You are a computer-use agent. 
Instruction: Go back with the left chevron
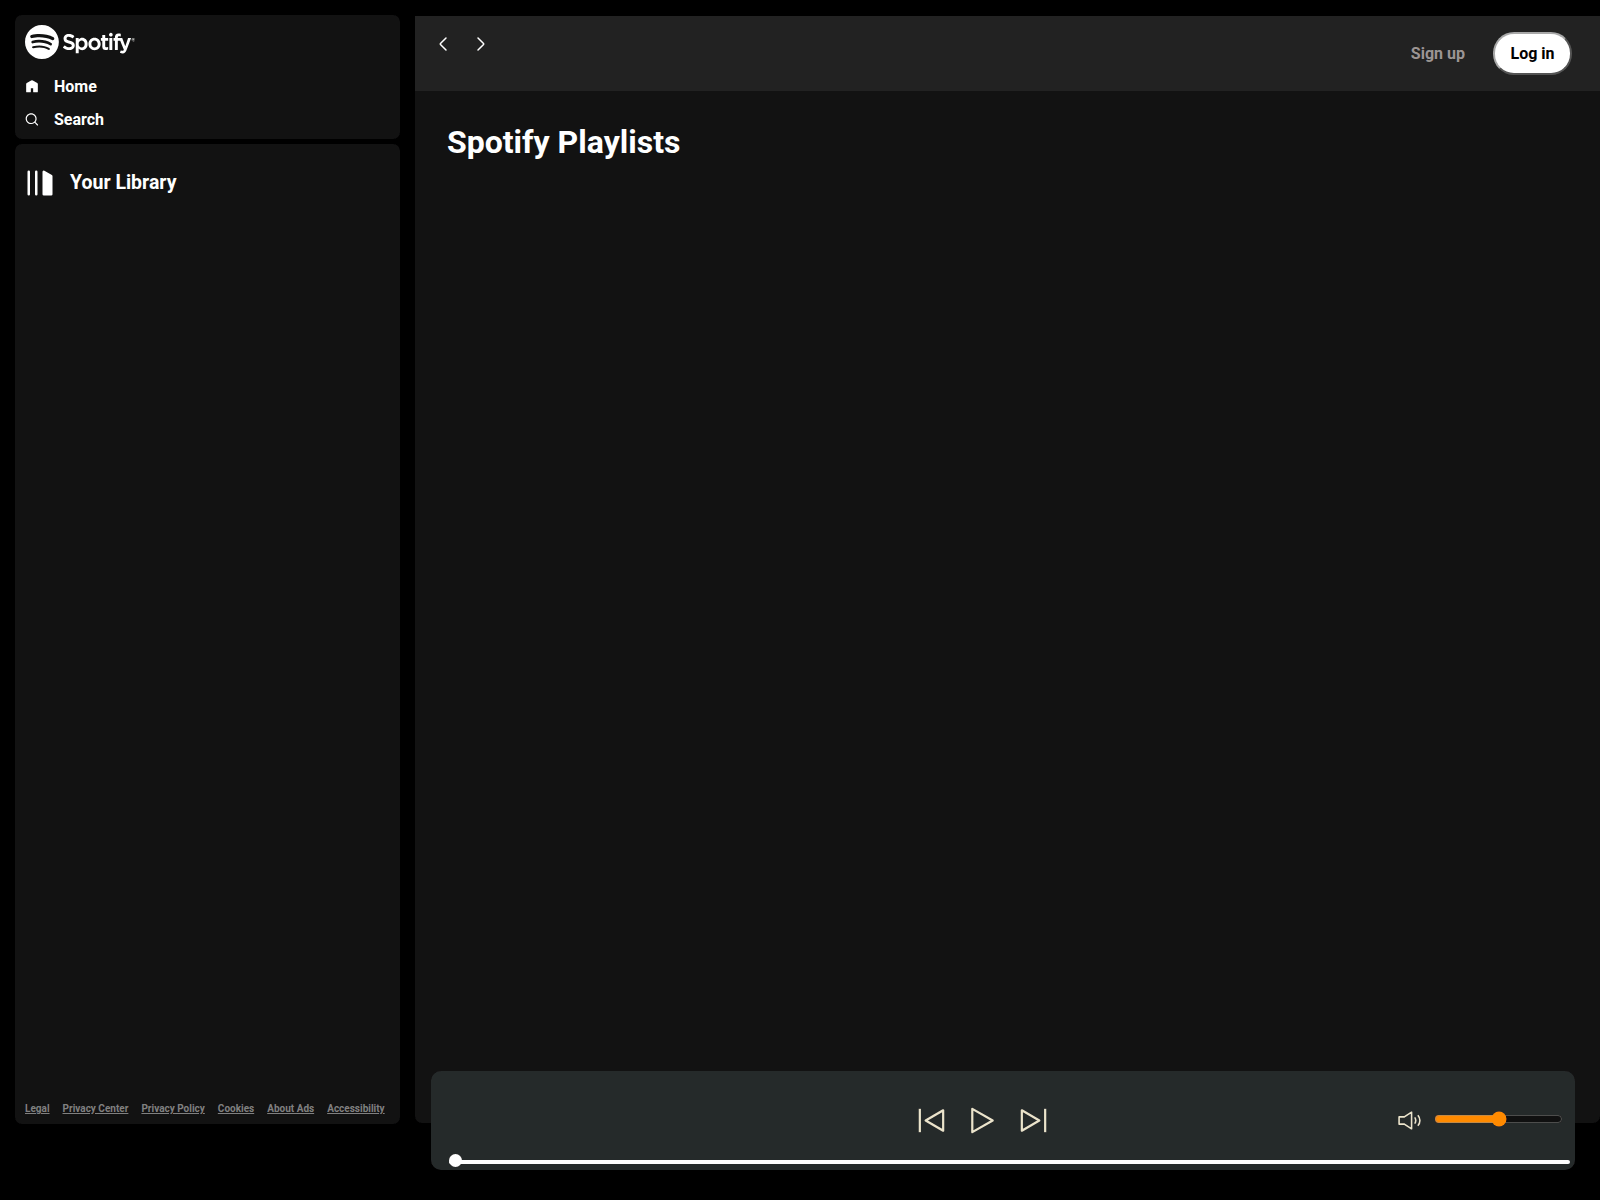(x=443, y=44)
